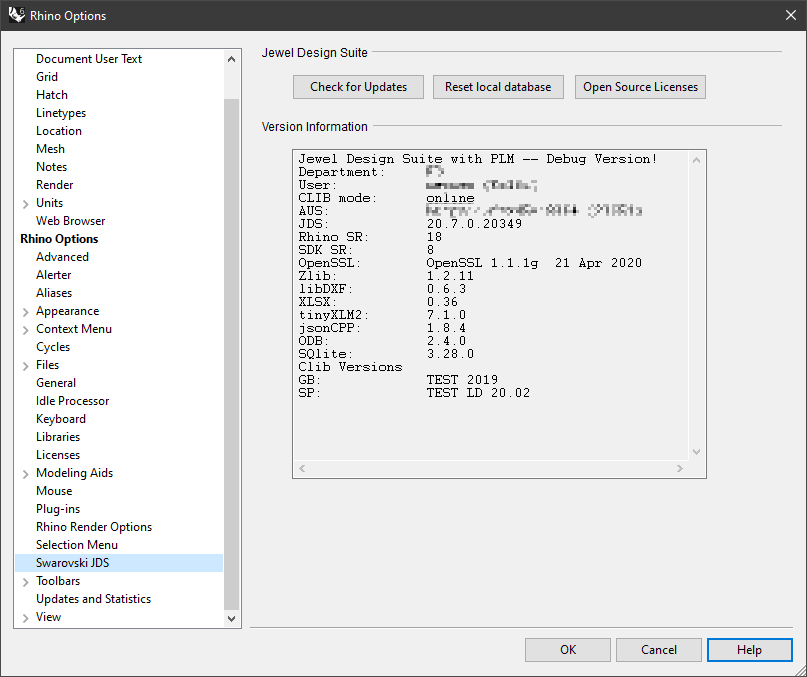This screenshot has height=677, width=807.
Task: Open the Cycles settings page
Action: (x=53, y=347)
